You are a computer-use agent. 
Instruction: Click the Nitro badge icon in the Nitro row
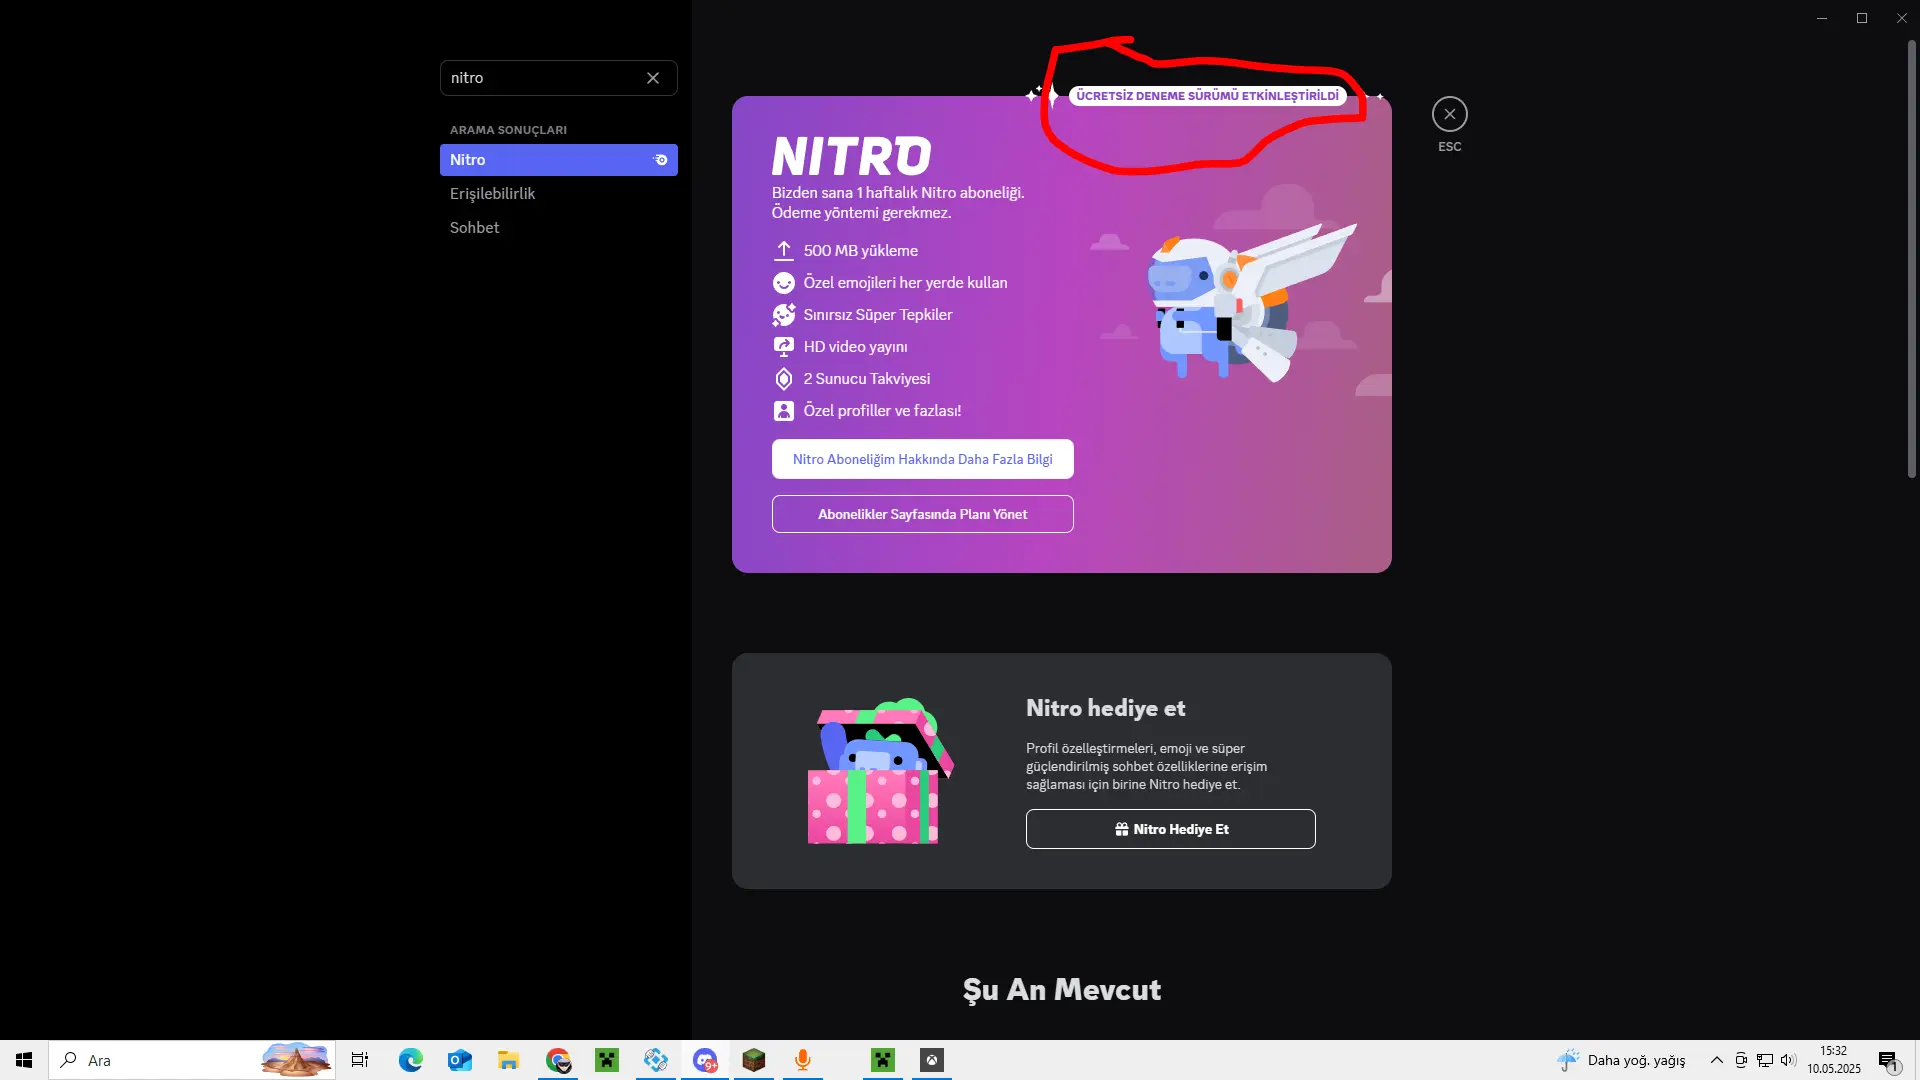tap(660, 160)
